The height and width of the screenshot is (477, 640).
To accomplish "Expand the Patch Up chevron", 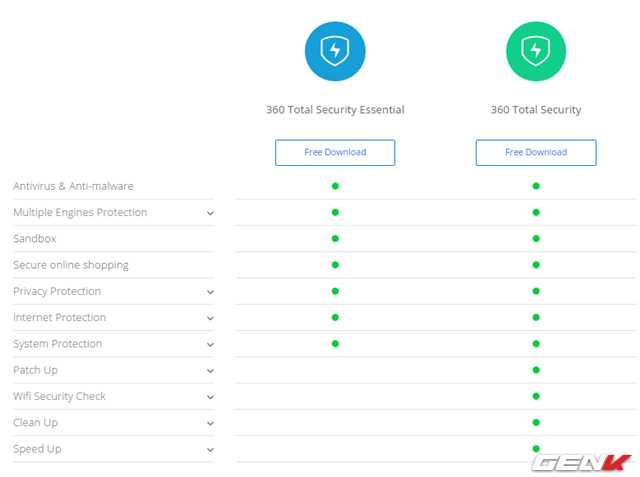I will [210, 371].
